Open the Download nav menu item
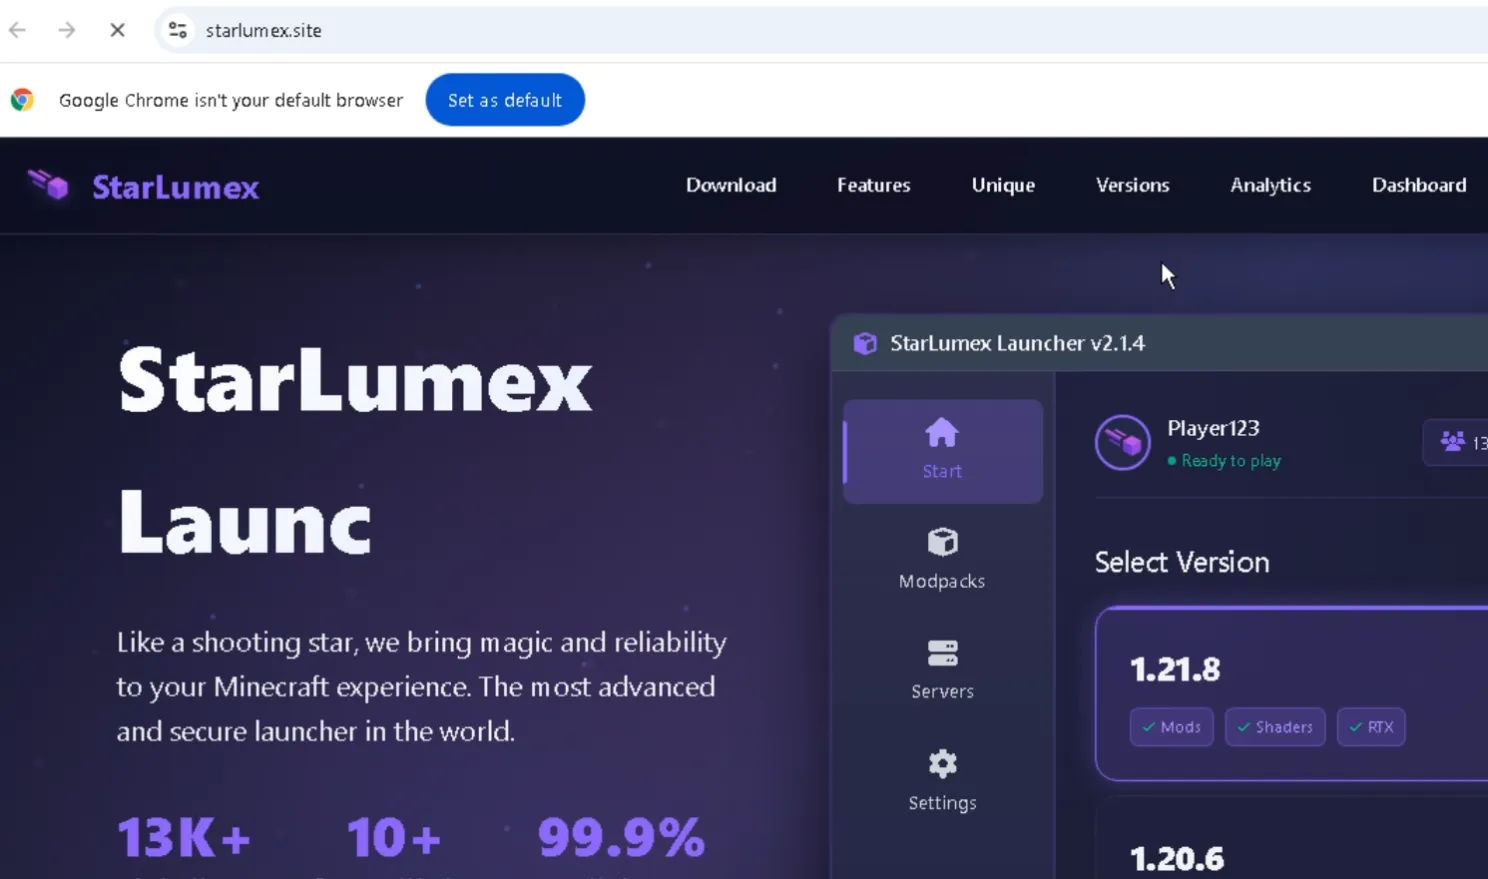Image resolution: width=1488 pixels, height=879 pixels. 731,185
